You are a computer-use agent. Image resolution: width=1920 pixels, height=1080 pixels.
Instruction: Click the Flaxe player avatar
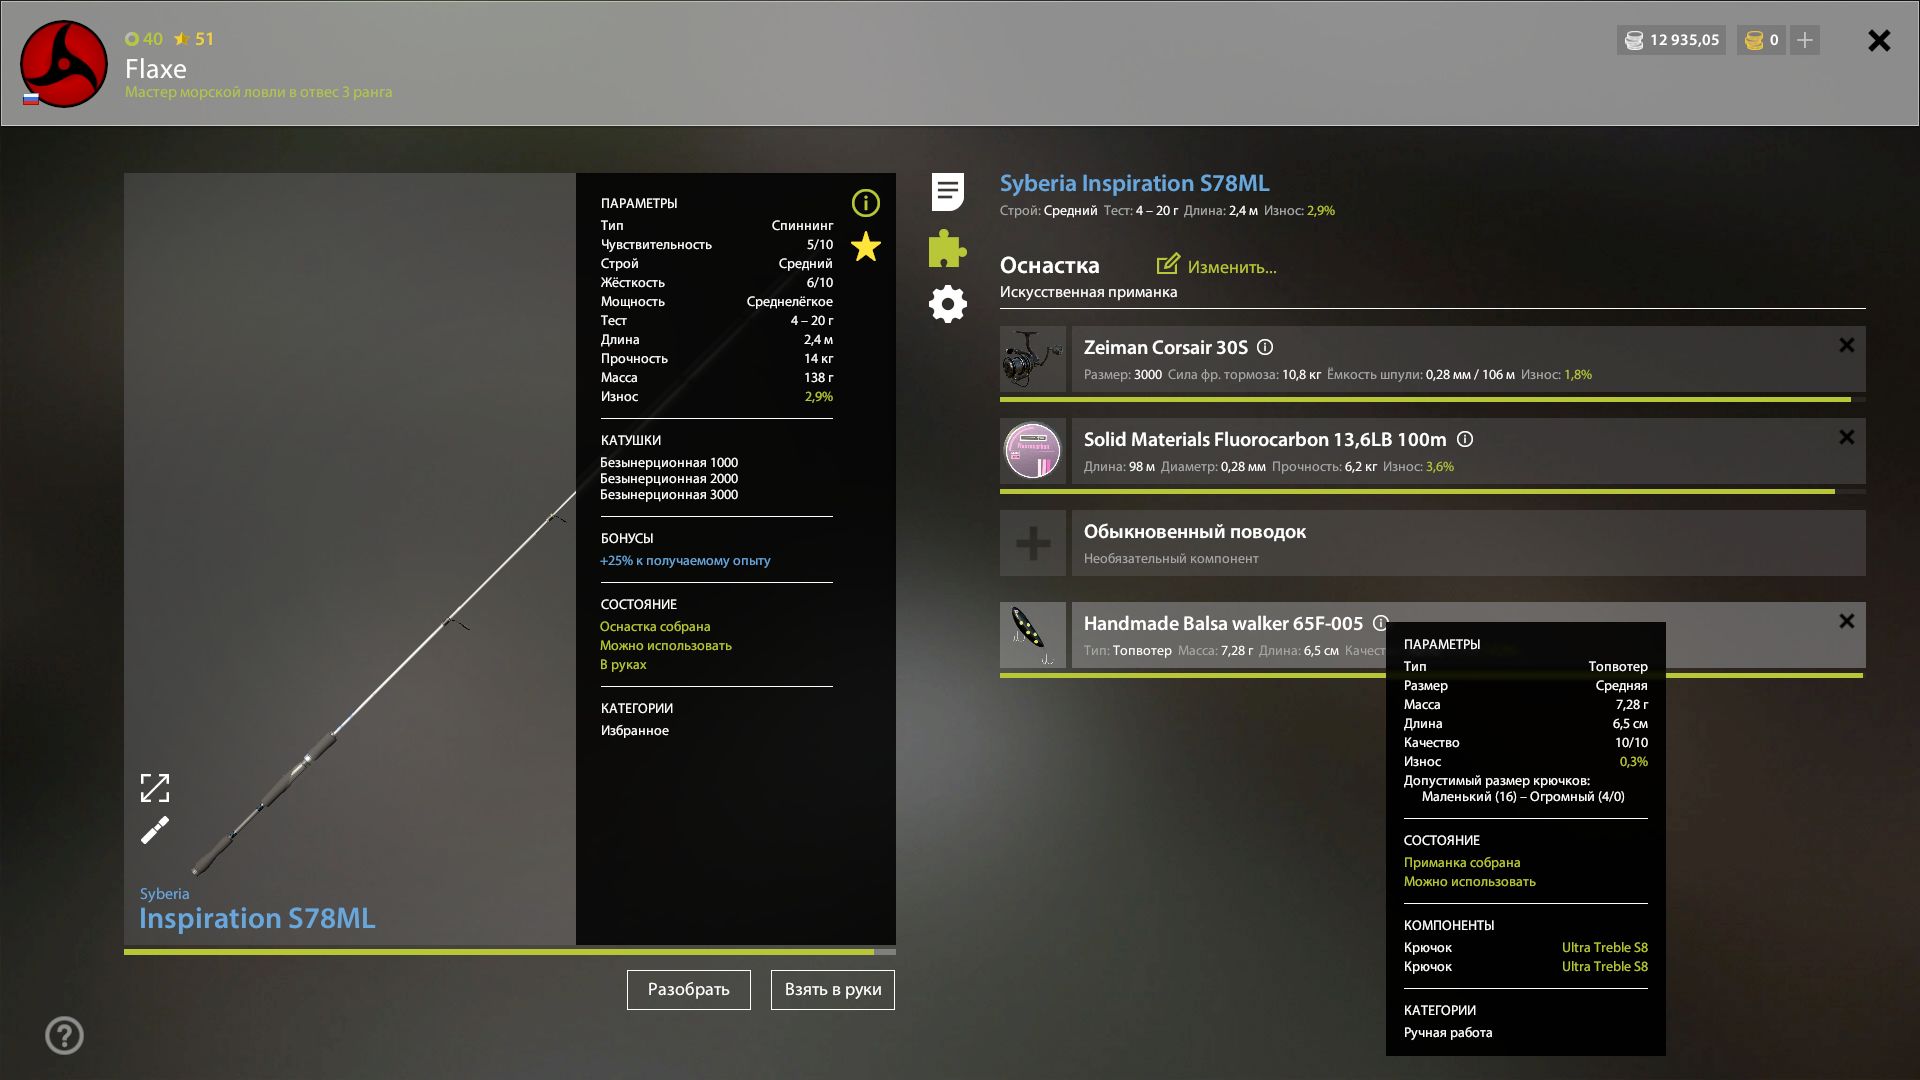(64, 64)
